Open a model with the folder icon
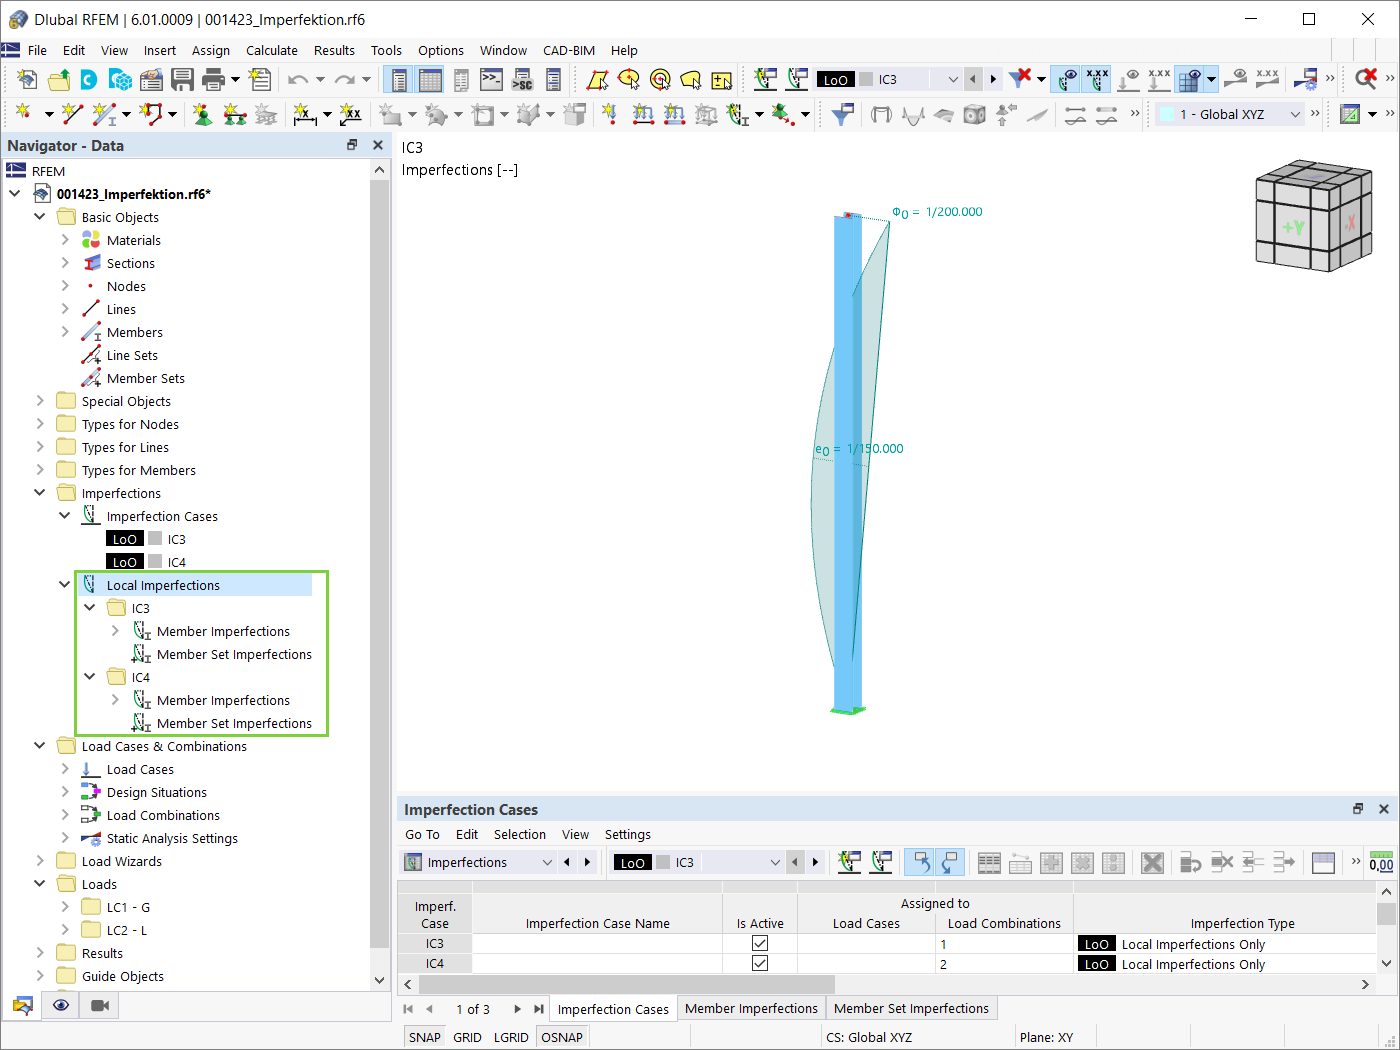 tap(59, 79)
